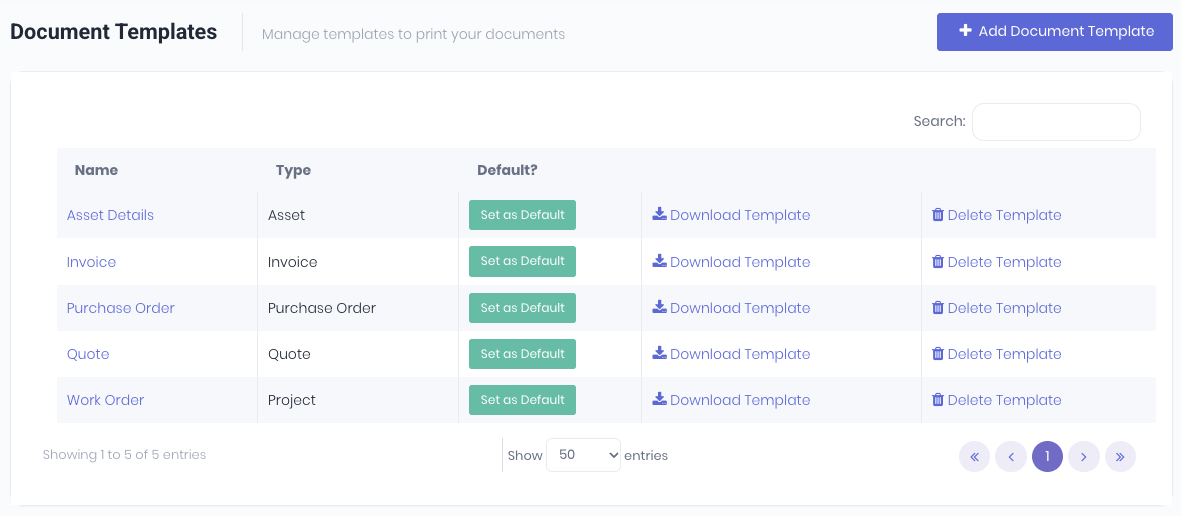The width and height of the screenshot is (1181, 516).
Task: Click the trash icon in the Invoice row
Action: tap(938, 261)
